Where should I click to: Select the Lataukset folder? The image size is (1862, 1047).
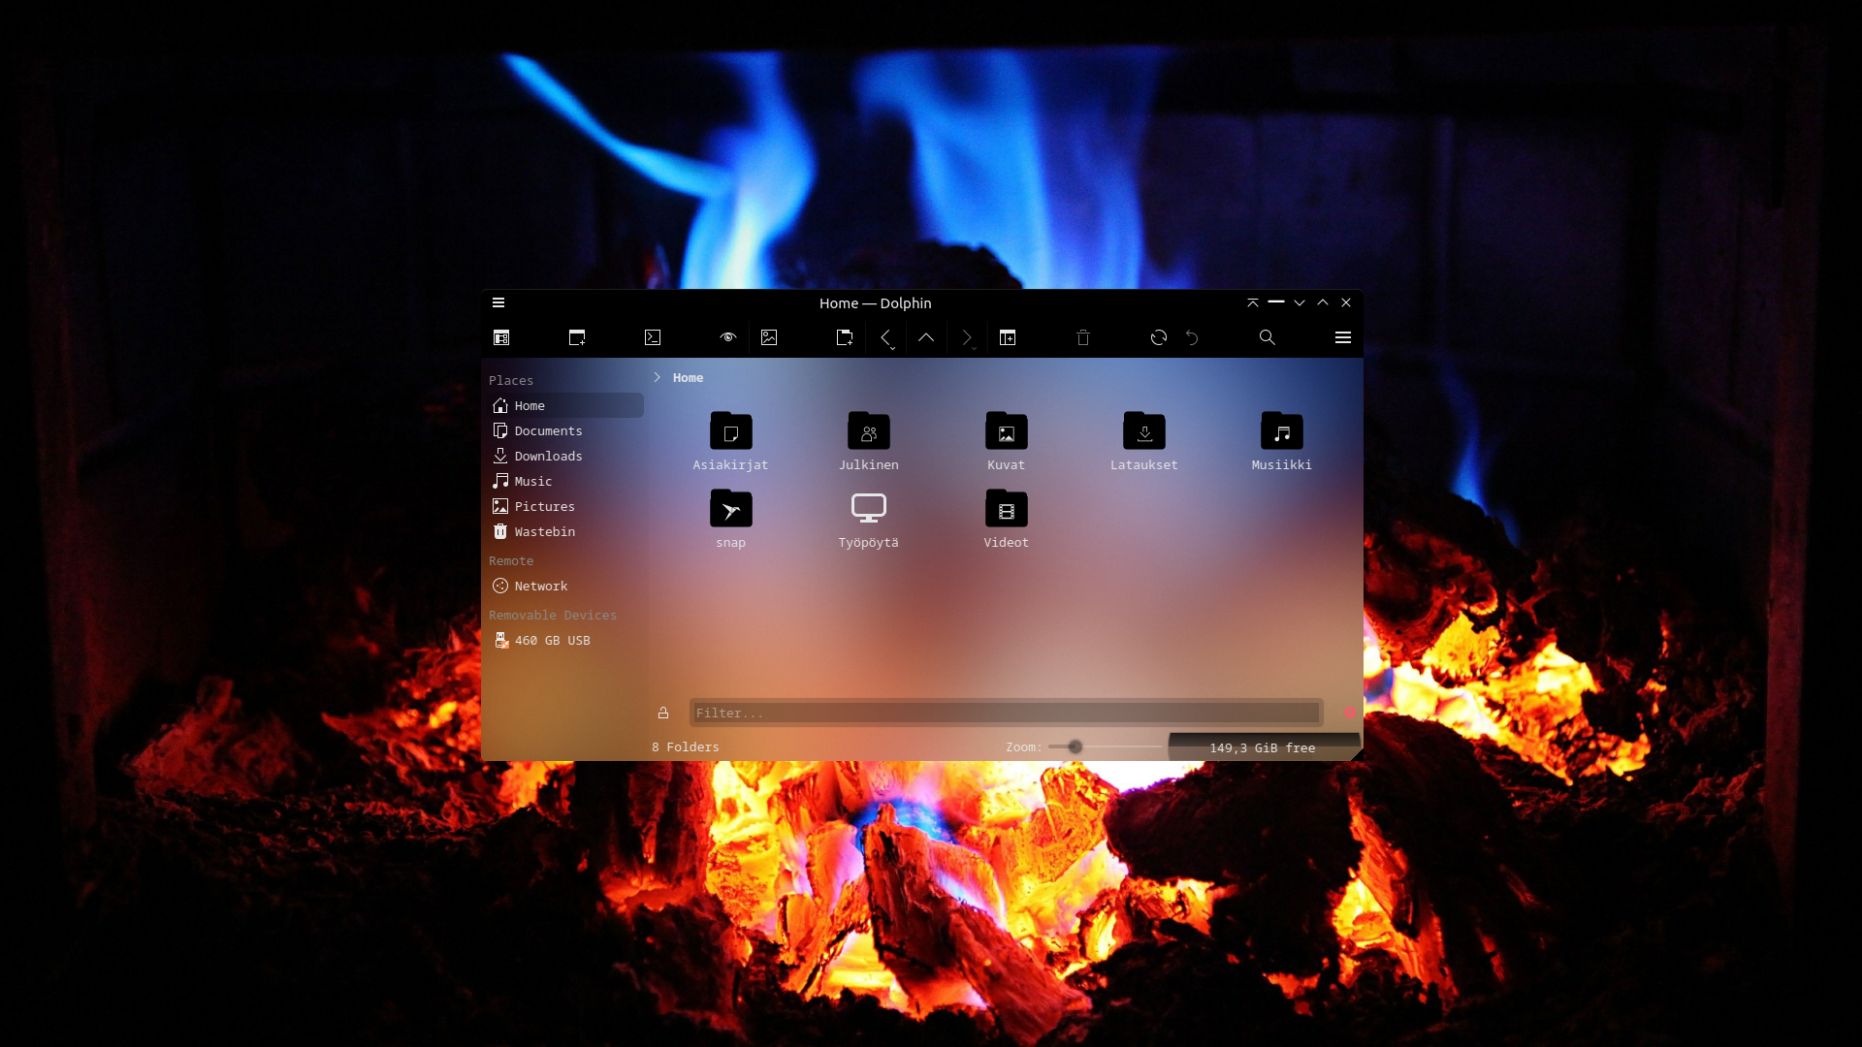1144,441
